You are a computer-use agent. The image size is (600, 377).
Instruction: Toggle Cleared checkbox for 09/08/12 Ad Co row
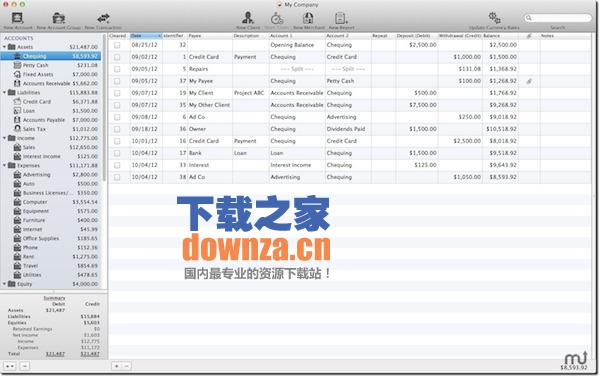point(117,117)
